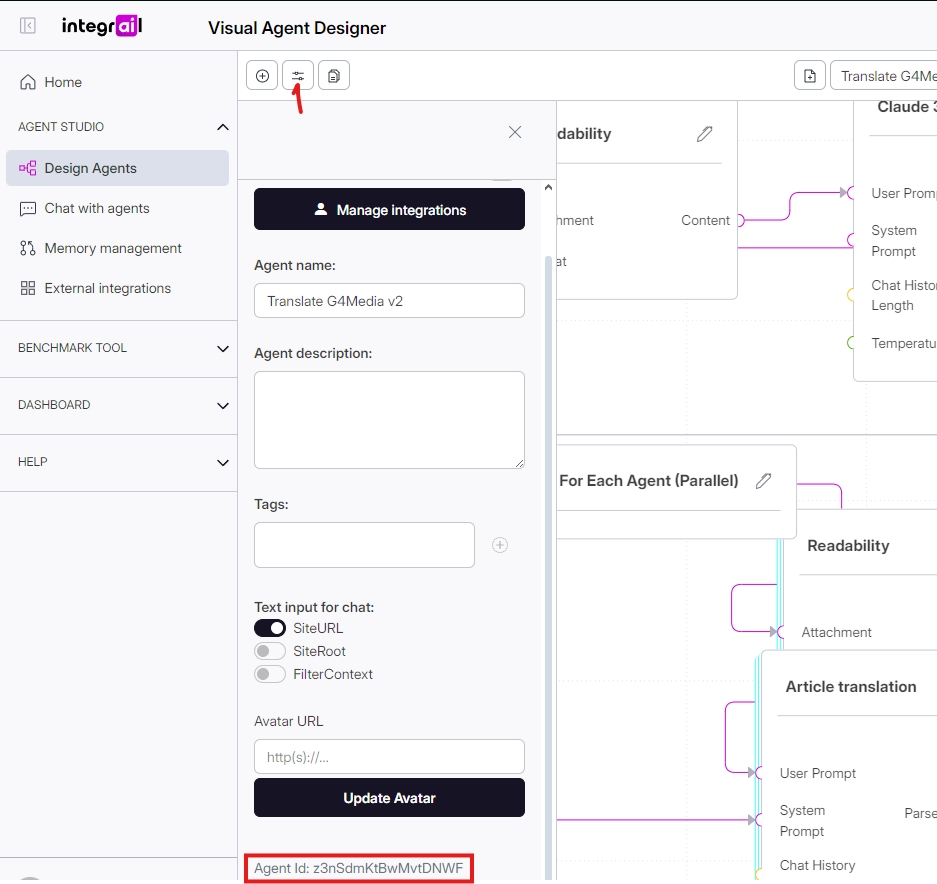Open the agent settings sliders icon
937x884 pixels.
click(x=298, y=76)
